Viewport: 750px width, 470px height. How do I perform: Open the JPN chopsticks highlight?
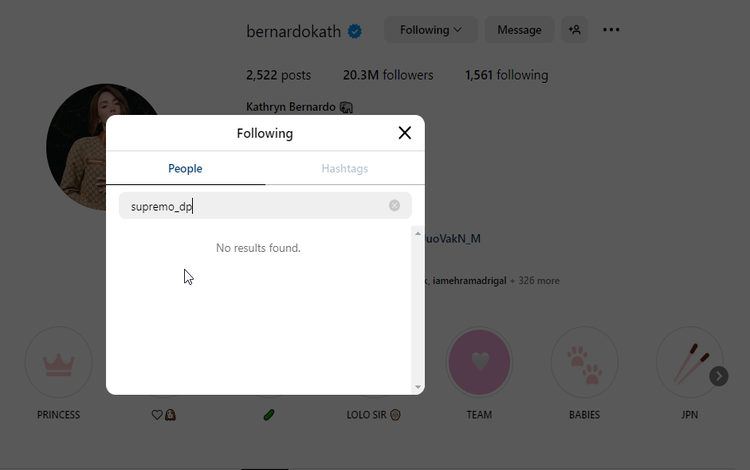pos(688,361)
